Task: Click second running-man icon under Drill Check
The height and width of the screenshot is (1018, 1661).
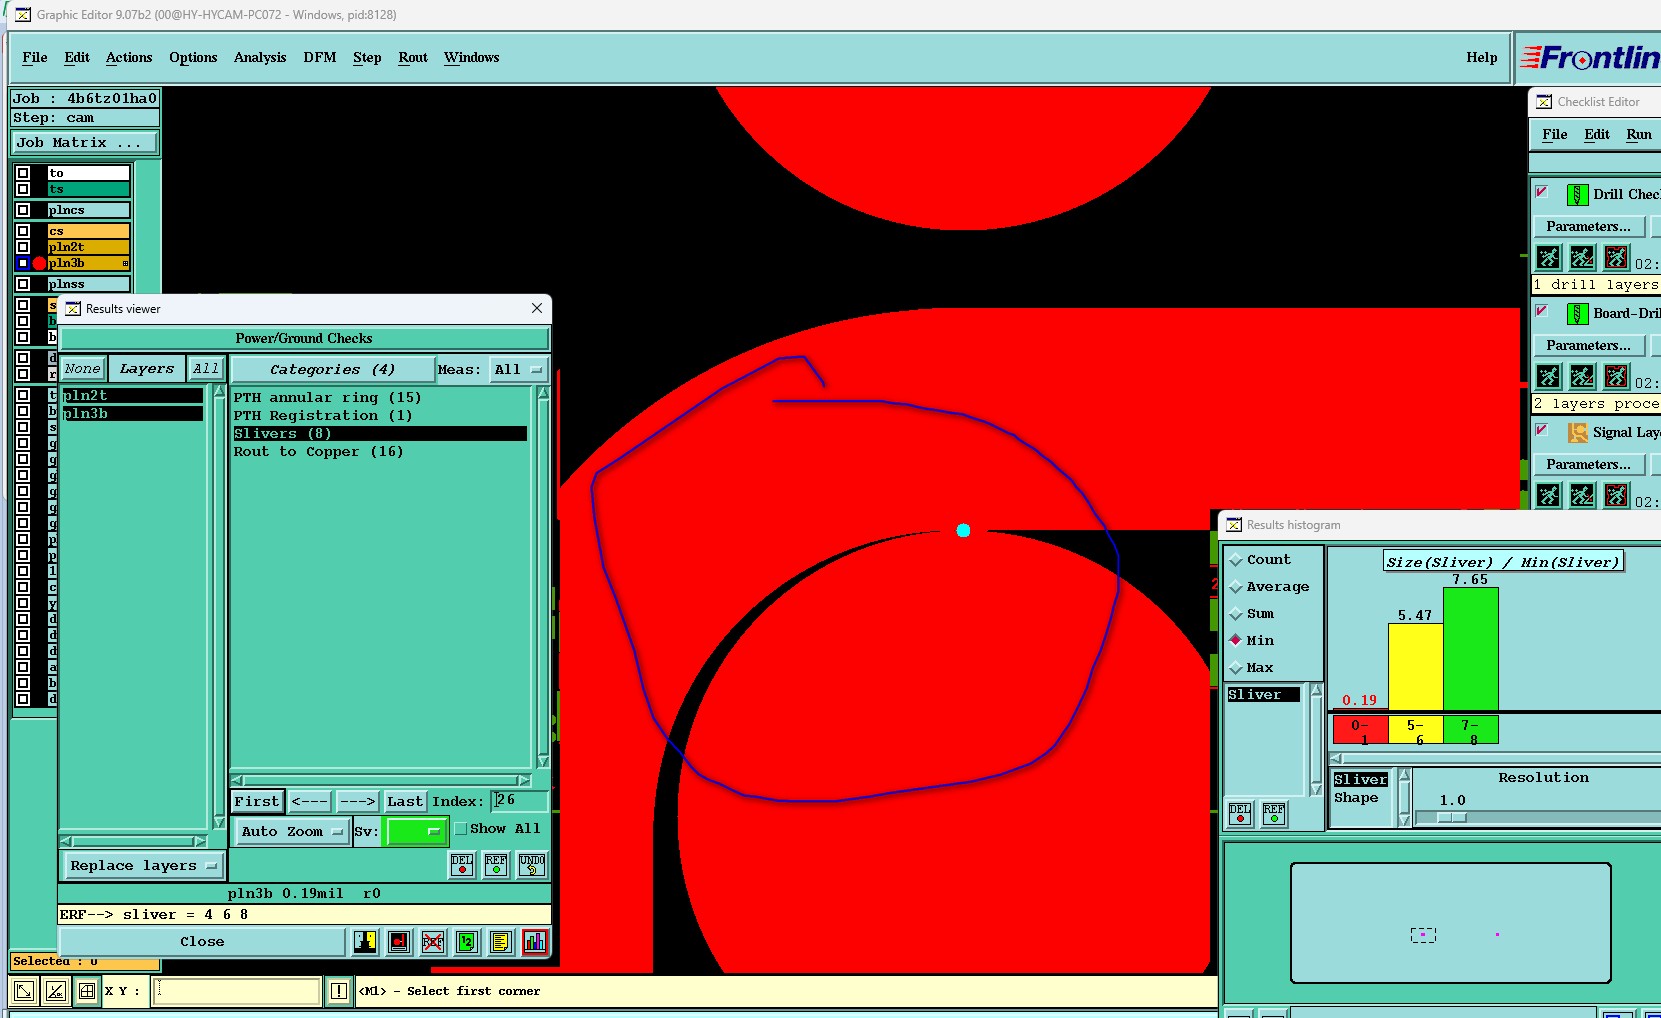Action: (1583, 258)
